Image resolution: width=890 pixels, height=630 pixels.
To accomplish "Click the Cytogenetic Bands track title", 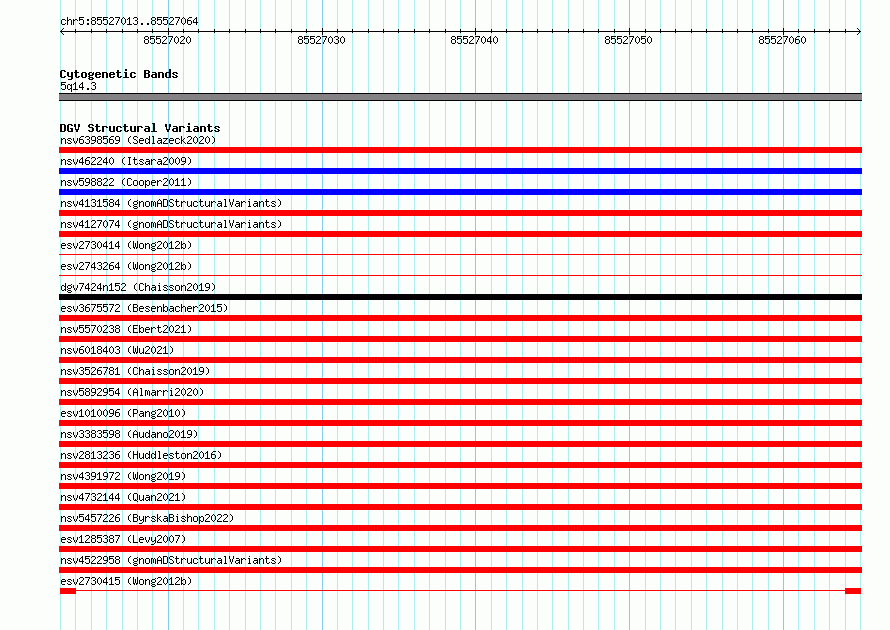I will pyautogui.click(x=119, y=74).
